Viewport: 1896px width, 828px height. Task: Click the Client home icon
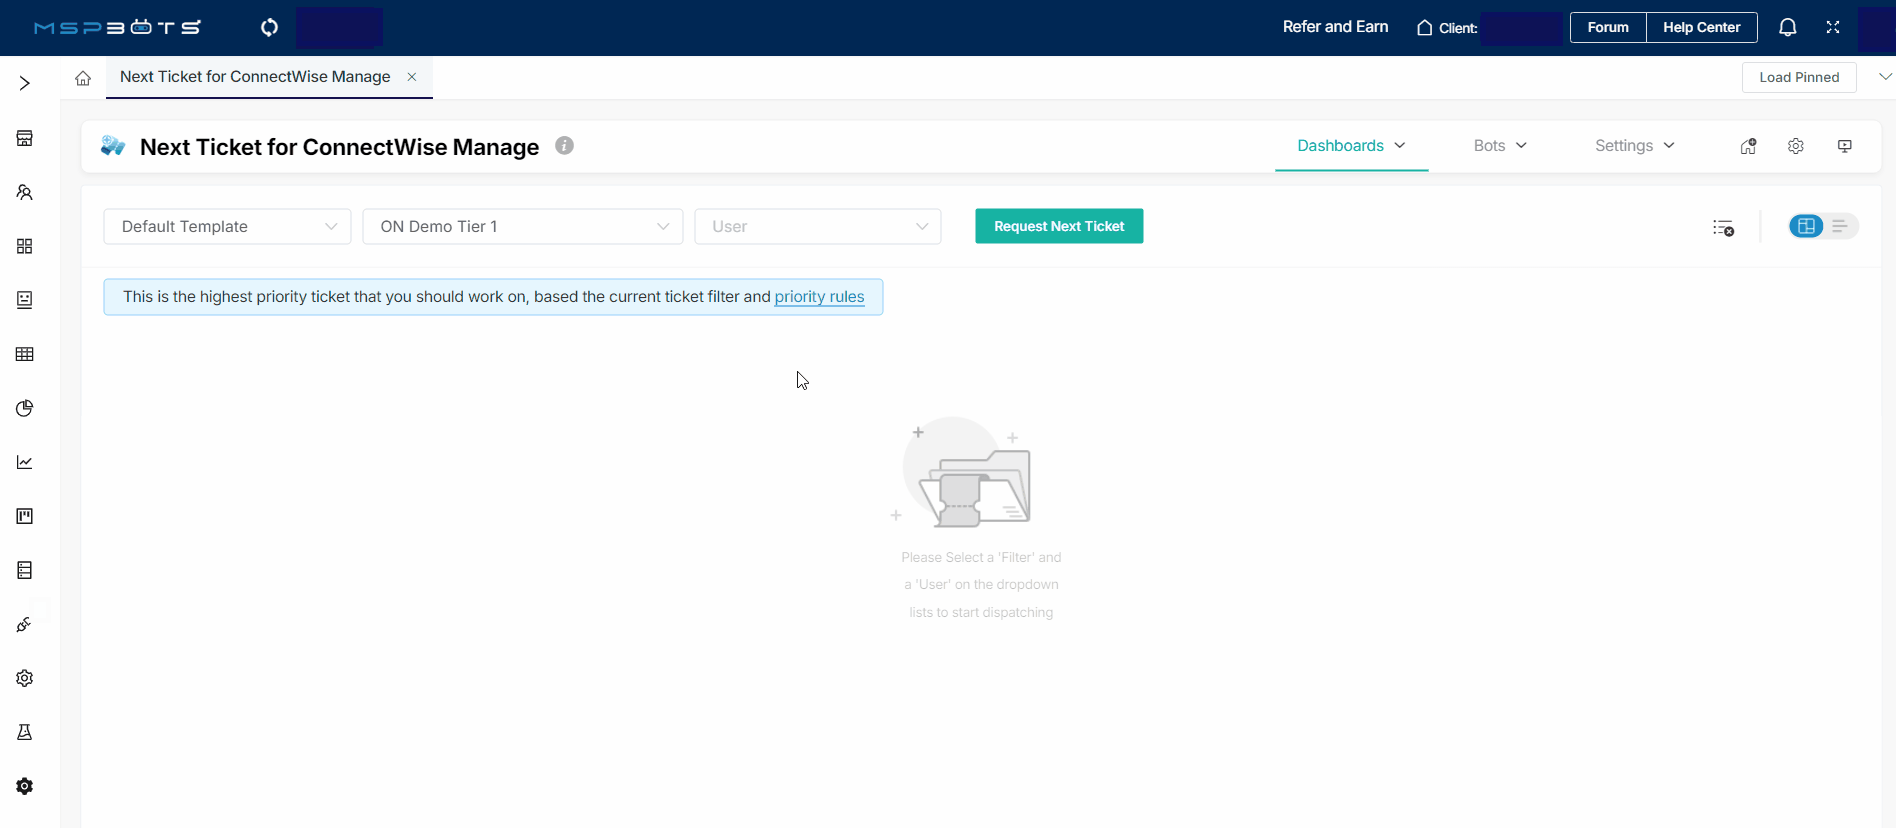pos(1425,28)
